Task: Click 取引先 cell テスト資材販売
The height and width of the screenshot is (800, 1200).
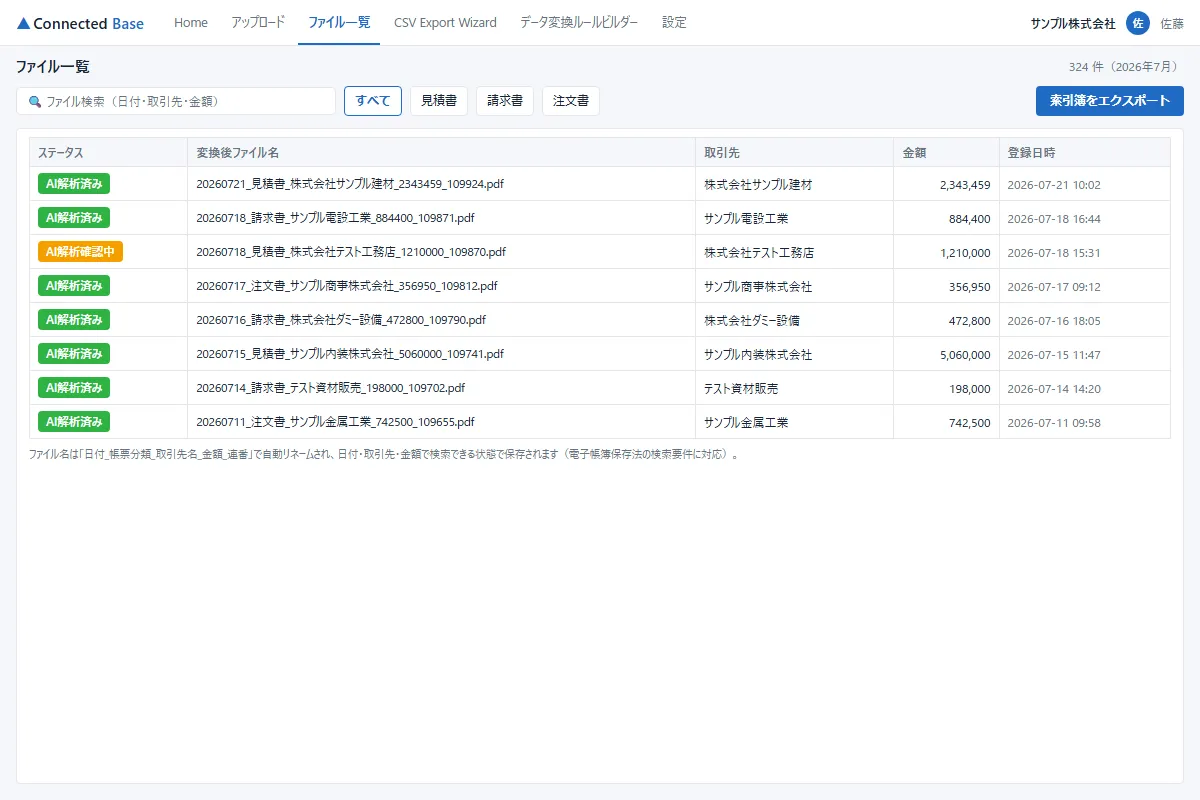Action: click(x=741, y=388)
